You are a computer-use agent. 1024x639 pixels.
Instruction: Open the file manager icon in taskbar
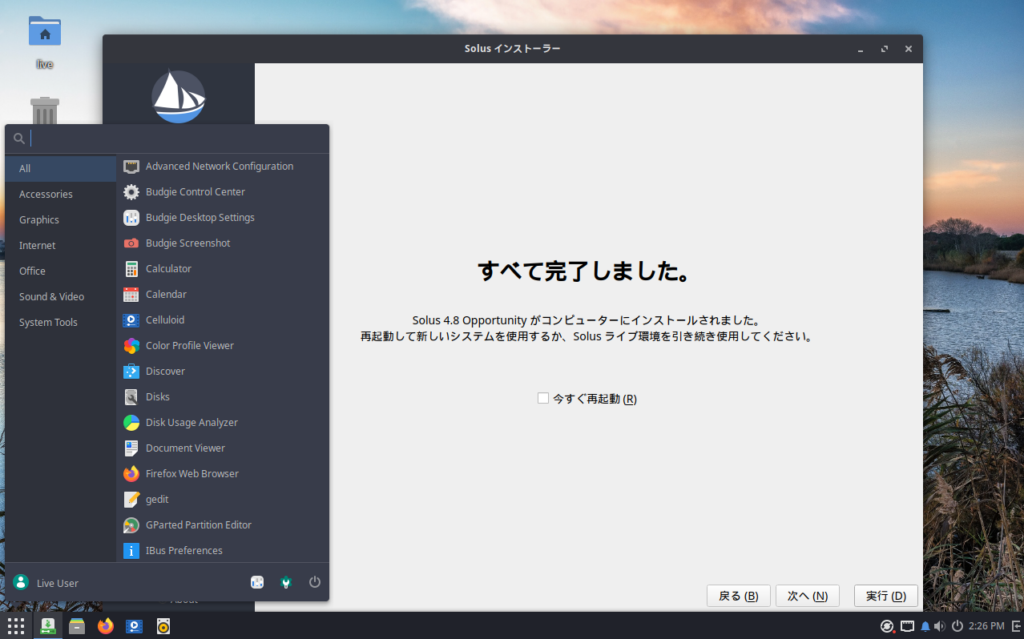(x=76, y=626)
